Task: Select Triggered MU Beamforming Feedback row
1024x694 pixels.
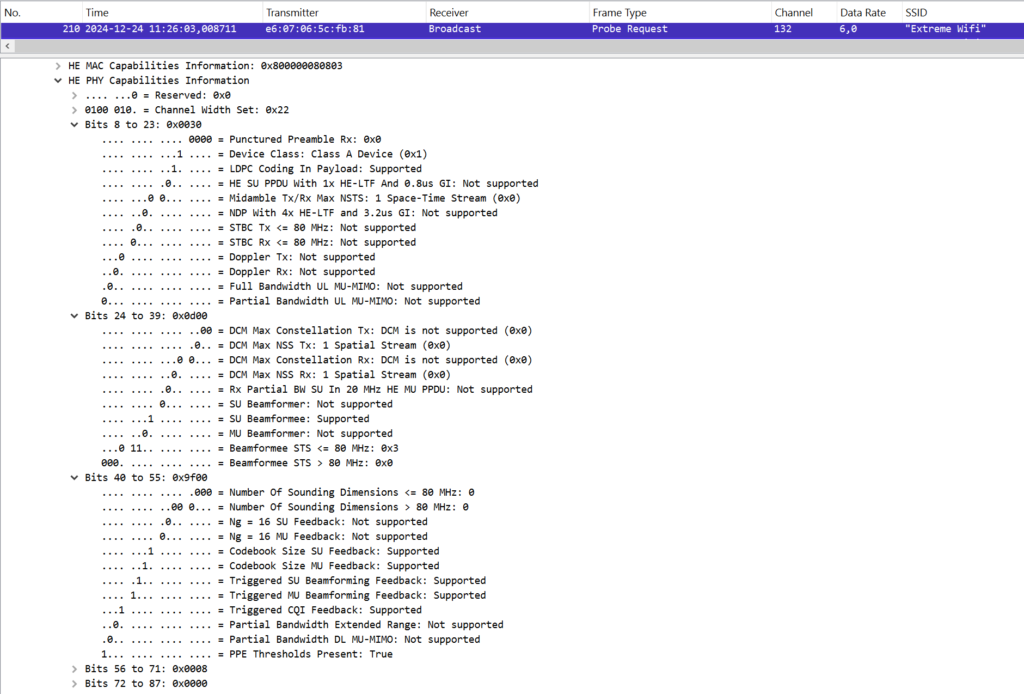Action: (293, 595)
